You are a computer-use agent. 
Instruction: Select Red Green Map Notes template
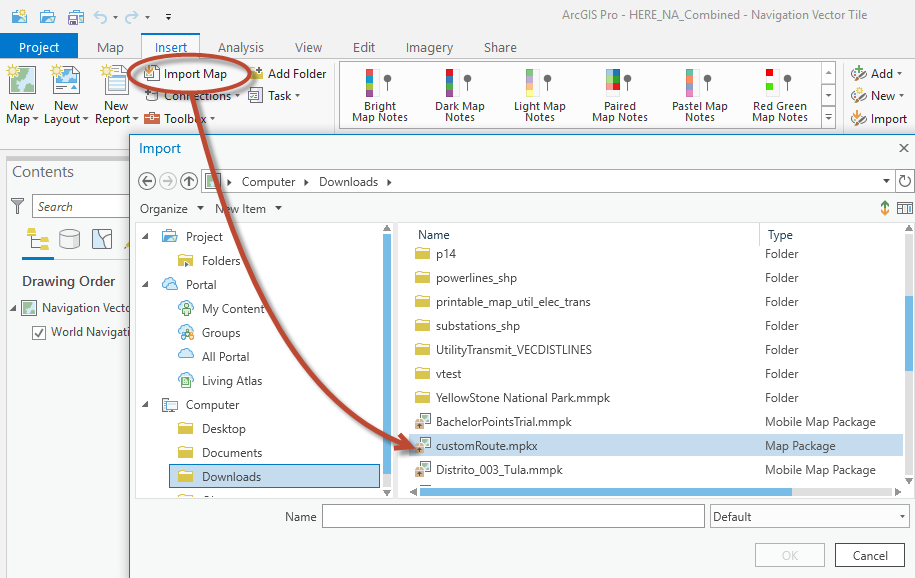[780, 95]
